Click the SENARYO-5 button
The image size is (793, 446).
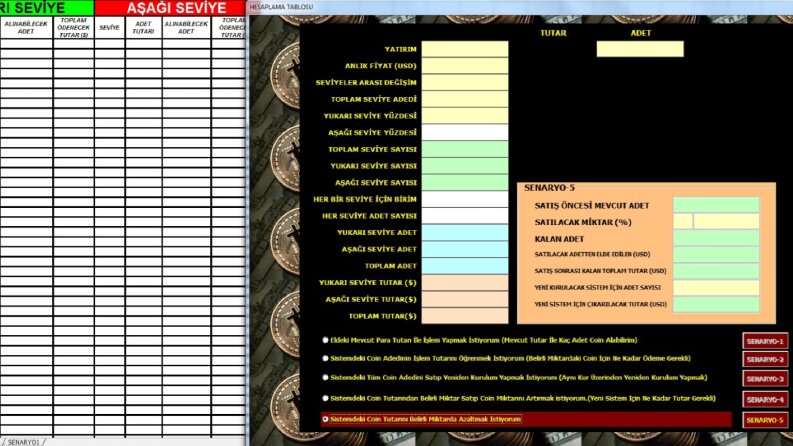click(765, 420)
